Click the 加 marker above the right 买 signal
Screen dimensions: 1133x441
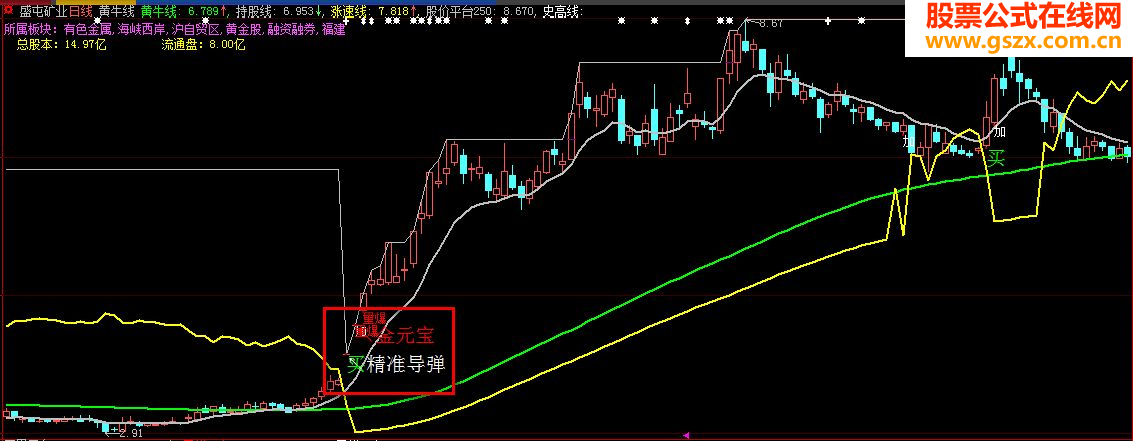(x=999, y=132)
